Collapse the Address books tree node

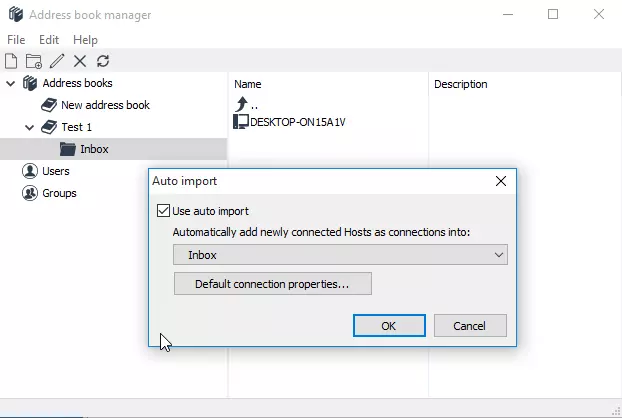coord(11,83)
